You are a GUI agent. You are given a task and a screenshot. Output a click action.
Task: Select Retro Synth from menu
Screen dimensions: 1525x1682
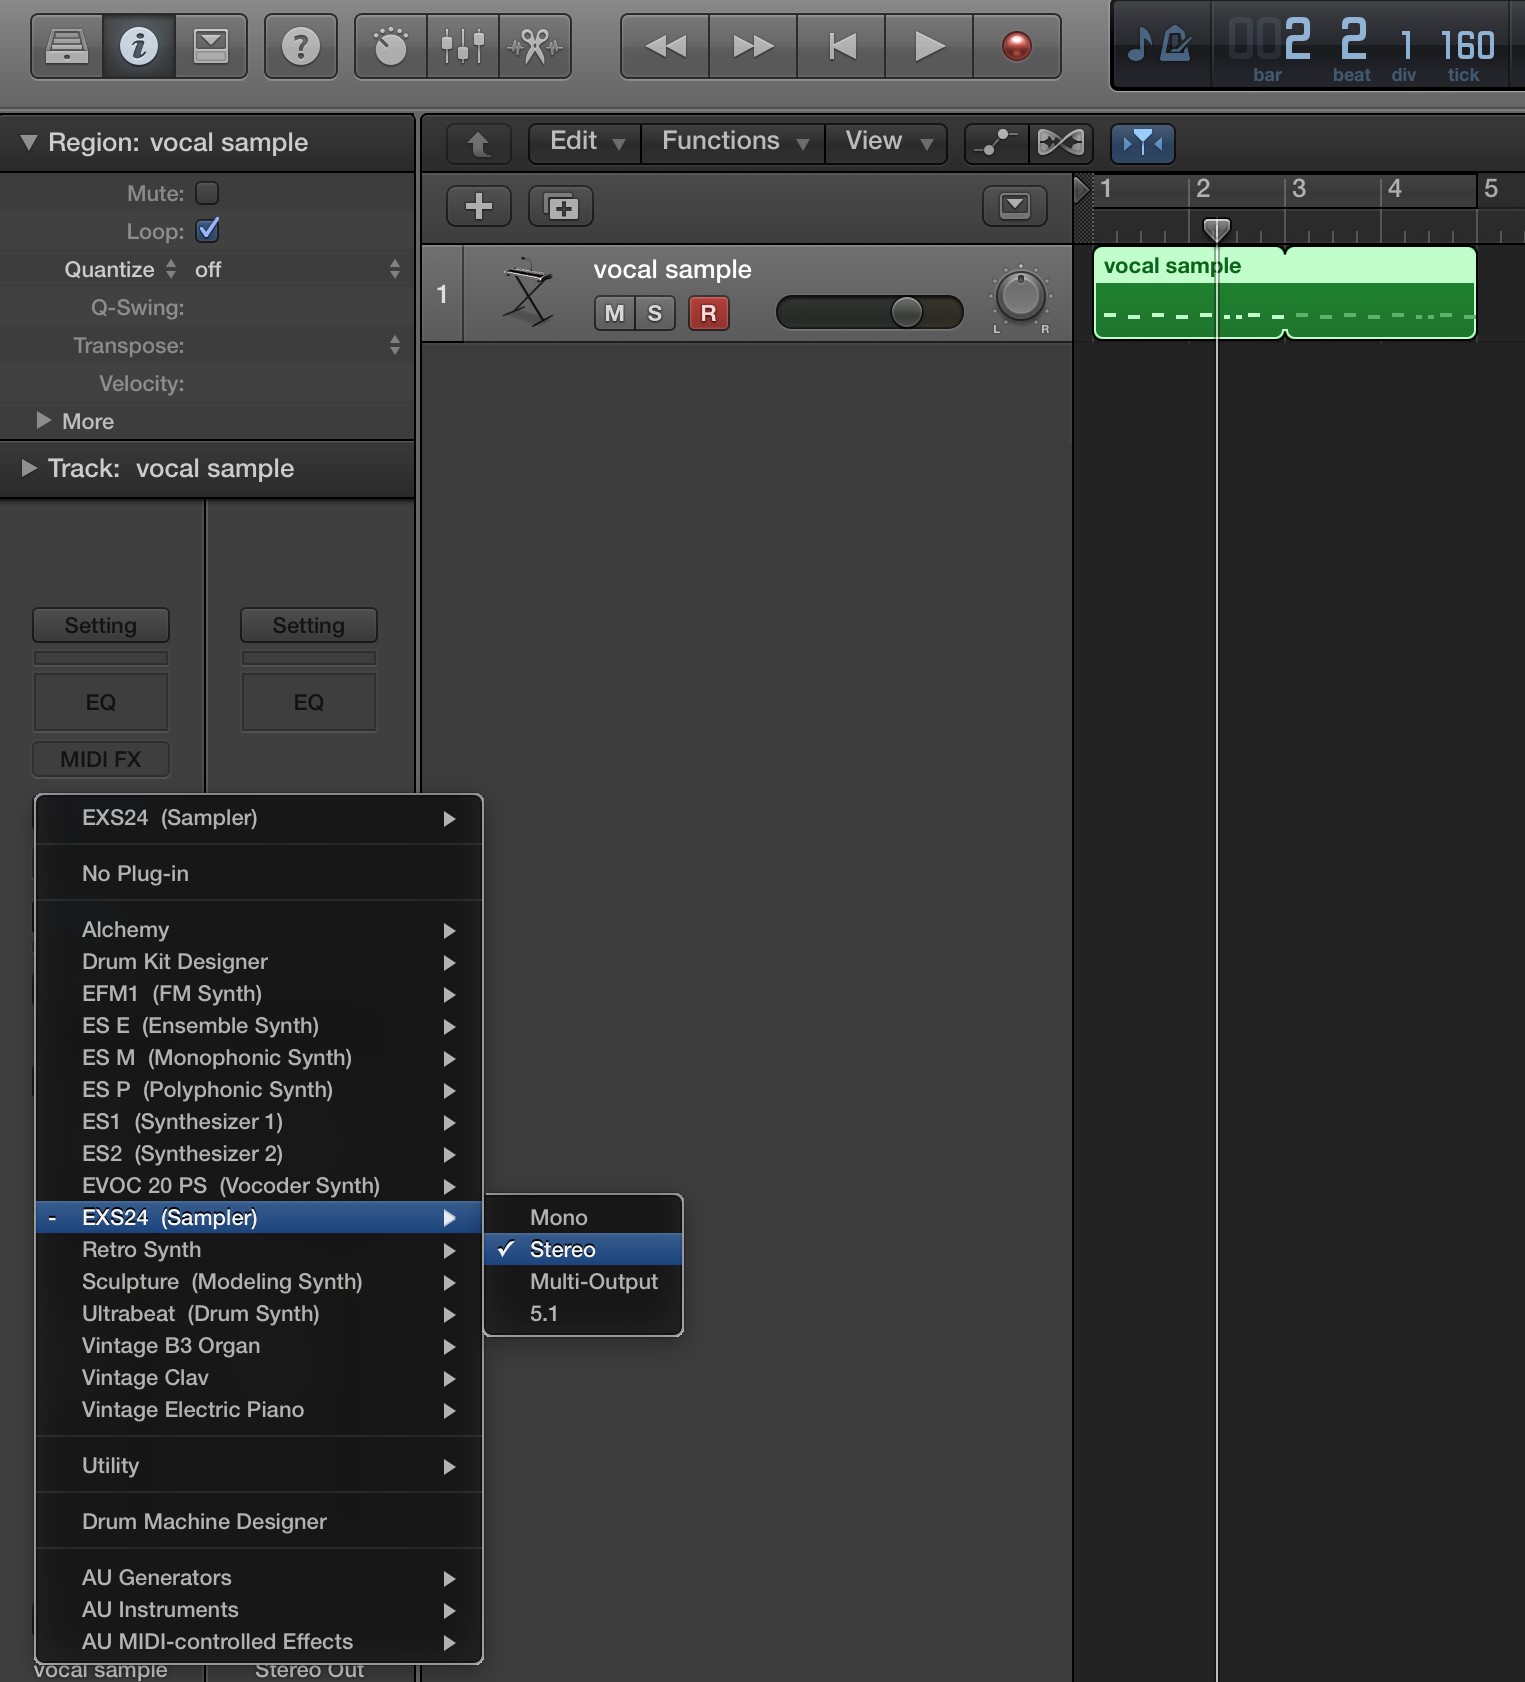259,1249
